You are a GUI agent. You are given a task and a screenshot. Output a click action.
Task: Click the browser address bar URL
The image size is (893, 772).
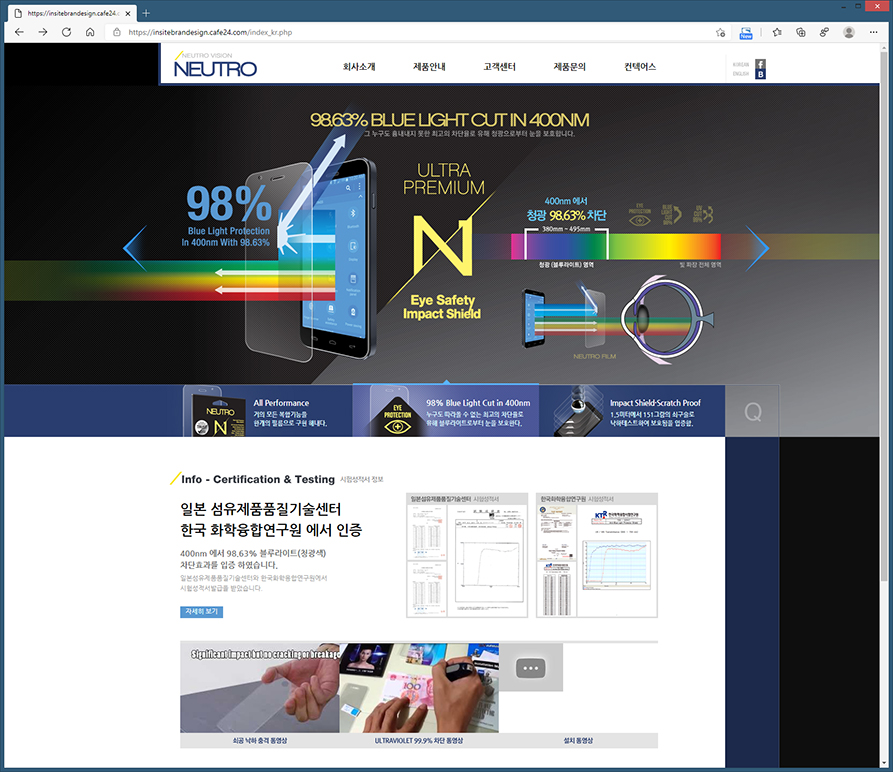tap(210, 32)
